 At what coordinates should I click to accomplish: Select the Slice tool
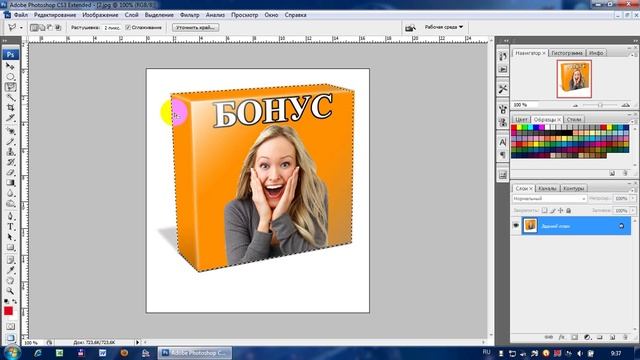[x=10, y=118]
